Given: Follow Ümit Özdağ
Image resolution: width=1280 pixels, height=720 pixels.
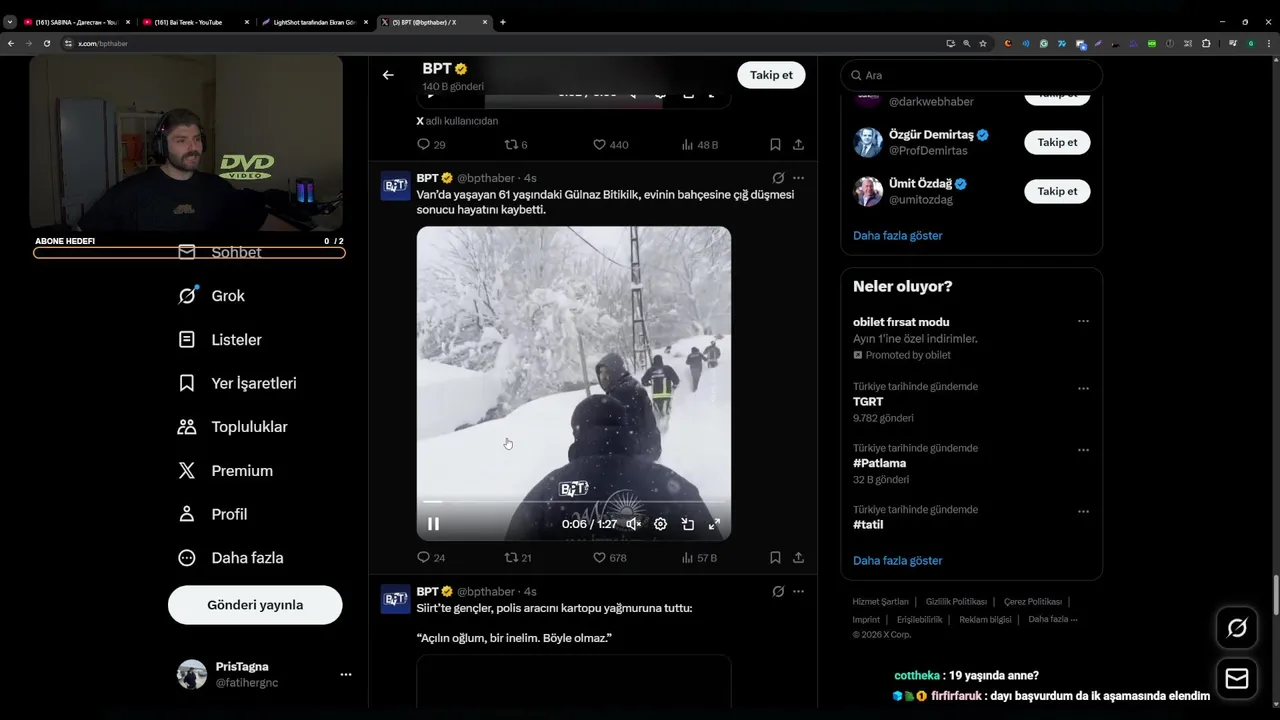Looking at the screenshot, I should pyautogui.click(x=1057, y=191).
